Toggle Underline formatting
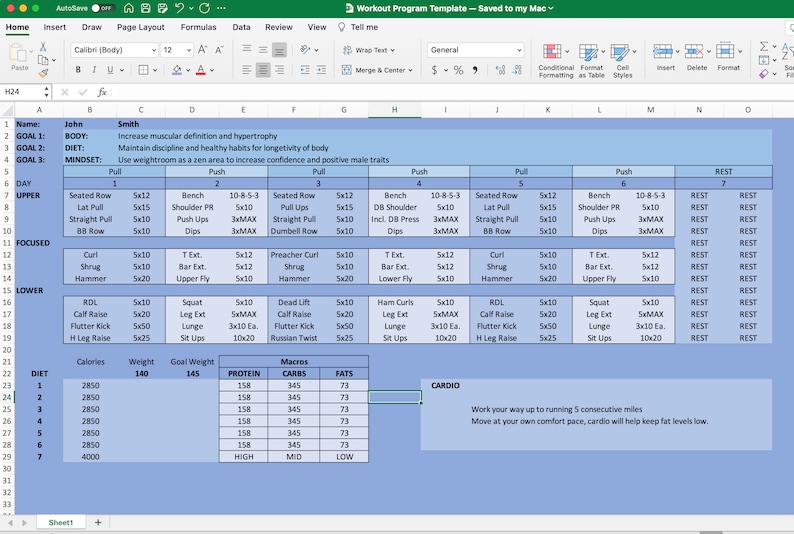 point(110,70)
